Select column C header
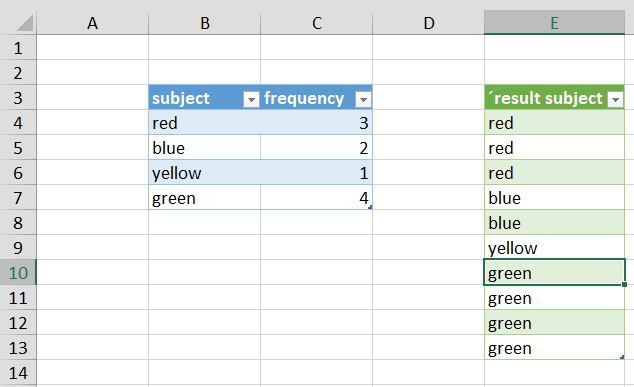 (x=317, y=23)
